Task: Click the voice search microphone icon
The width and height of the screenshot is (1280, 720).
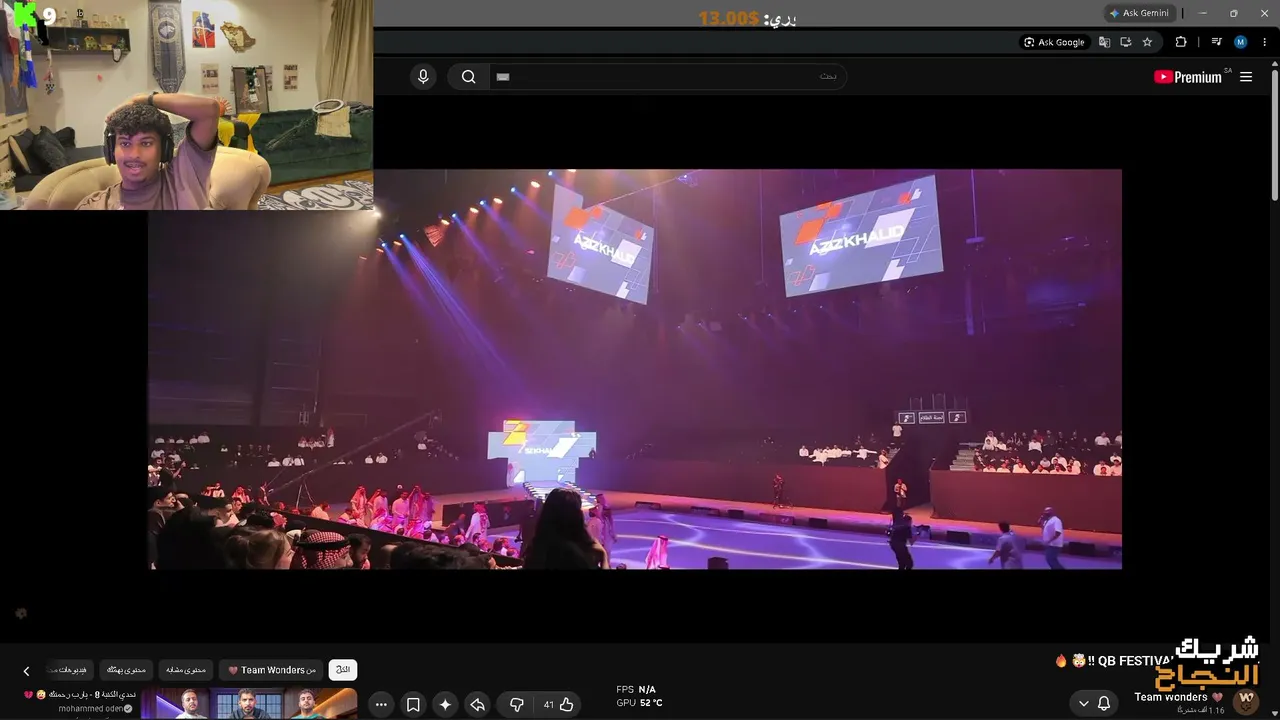Action: click(x=423, y=77)
